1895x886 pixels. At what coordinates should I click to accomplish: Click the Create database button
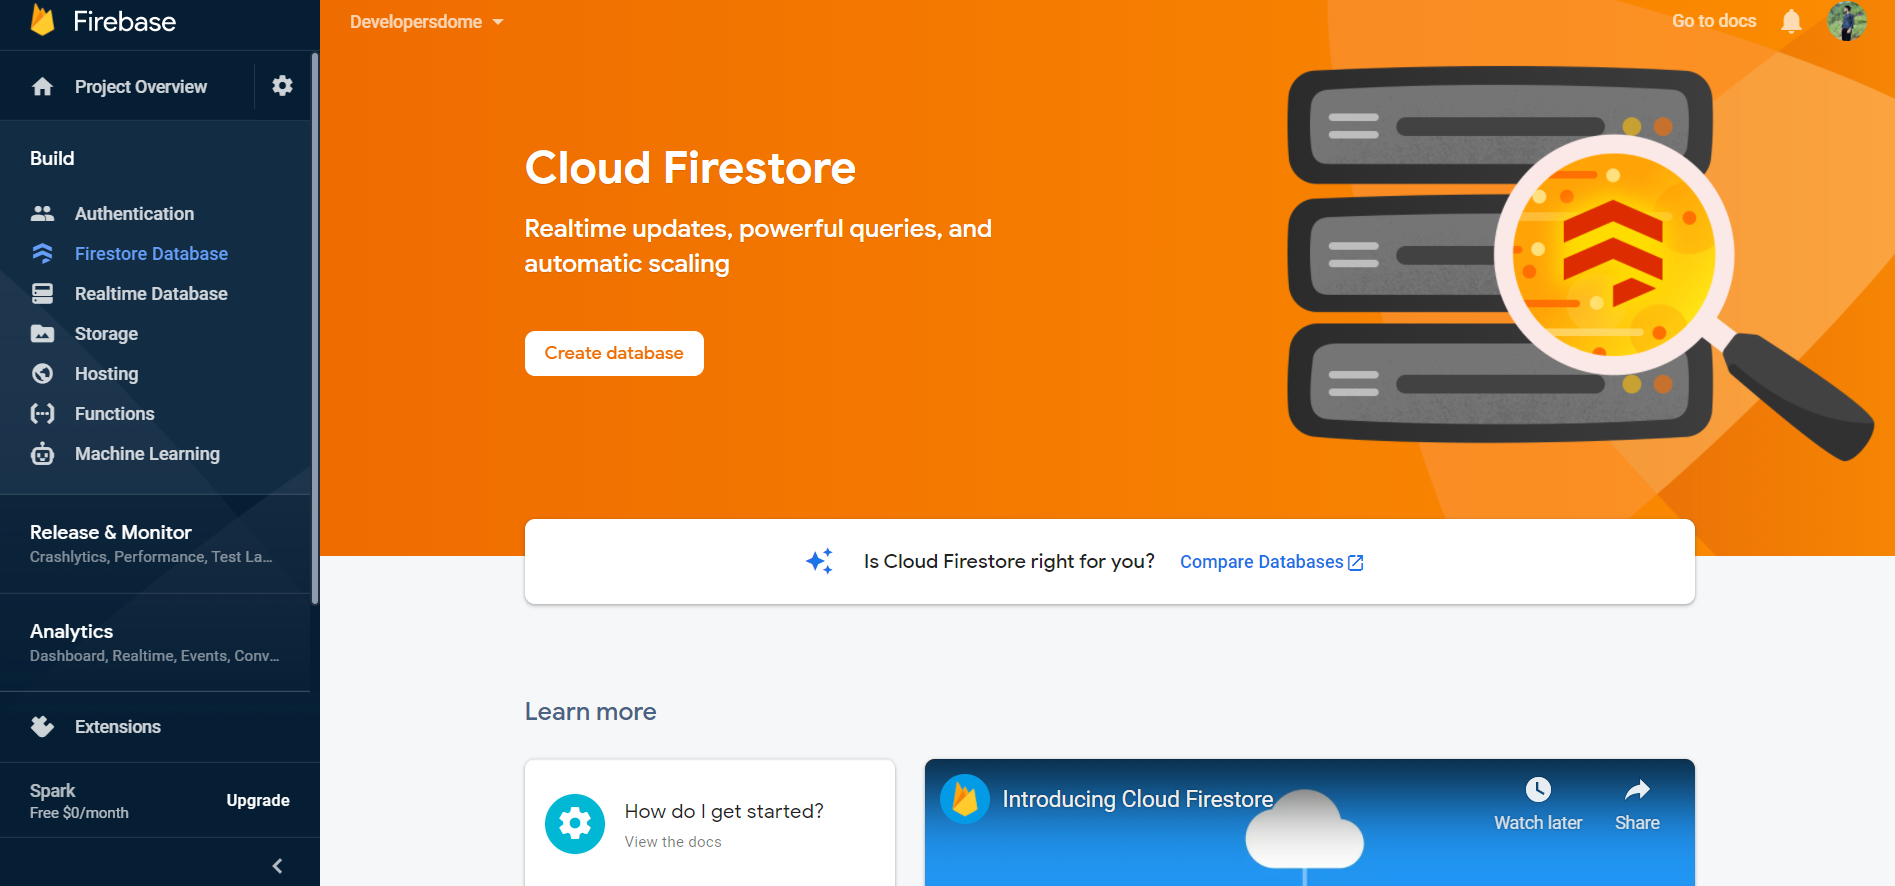coord(614,353)
